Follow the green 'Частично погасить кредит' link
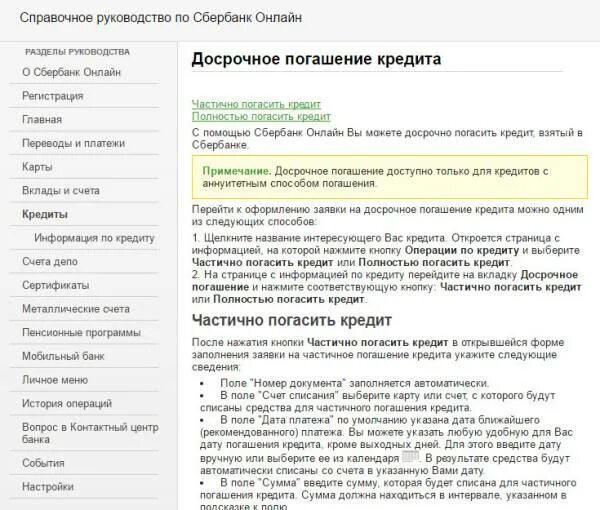Screen dimensions: 600x510 tap(256, 104)
